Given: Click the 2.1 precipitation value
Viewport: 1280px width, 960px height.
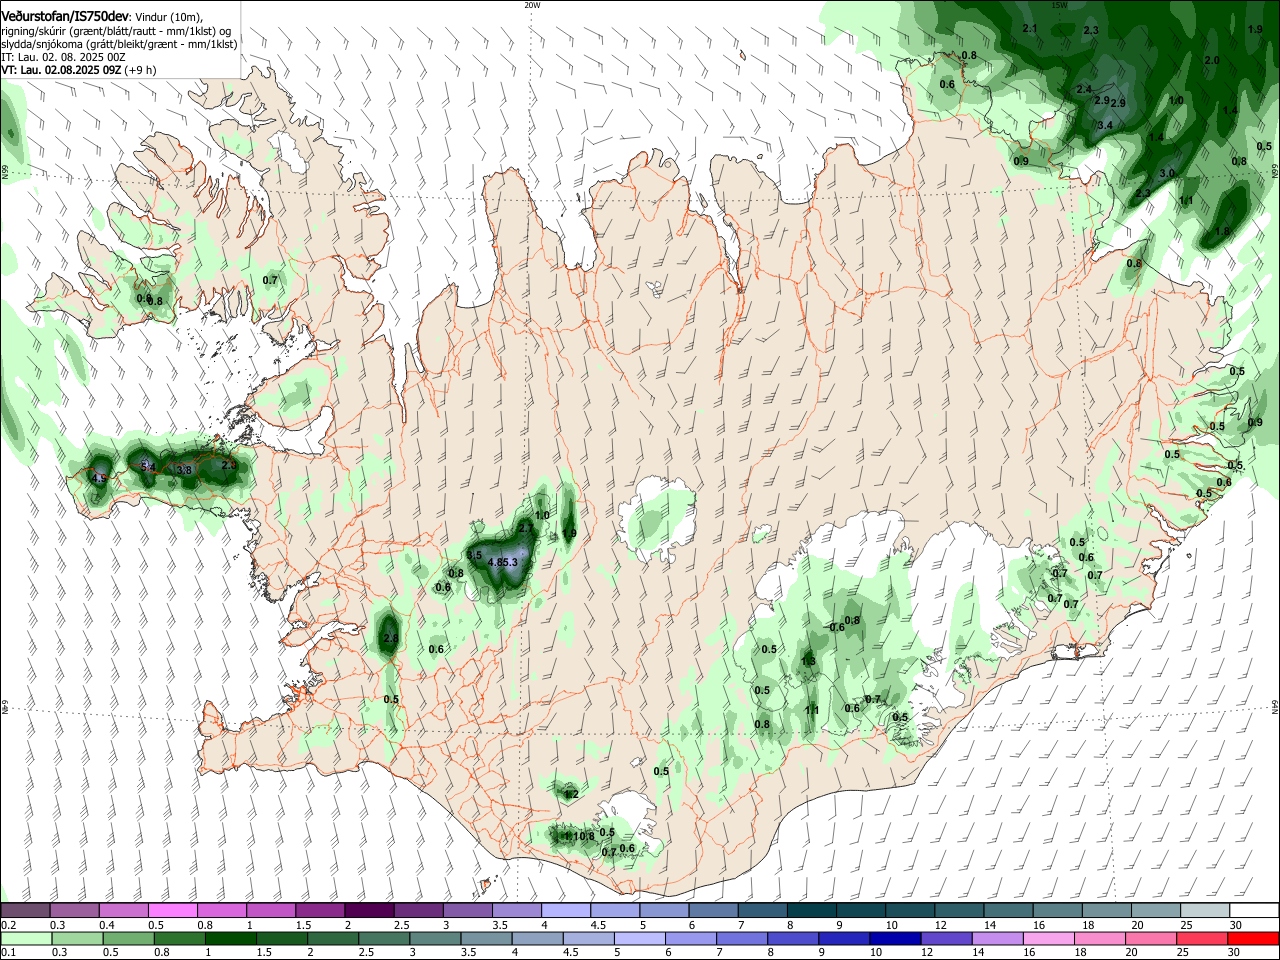Looking at the screenshot, I should coord(1030,28).
